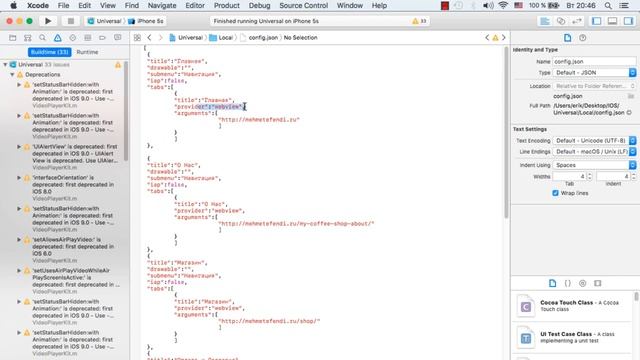The width and height of the screenshot is (640, 360).
Task: Show the Code Snippet library
Action: pos(567,283)
